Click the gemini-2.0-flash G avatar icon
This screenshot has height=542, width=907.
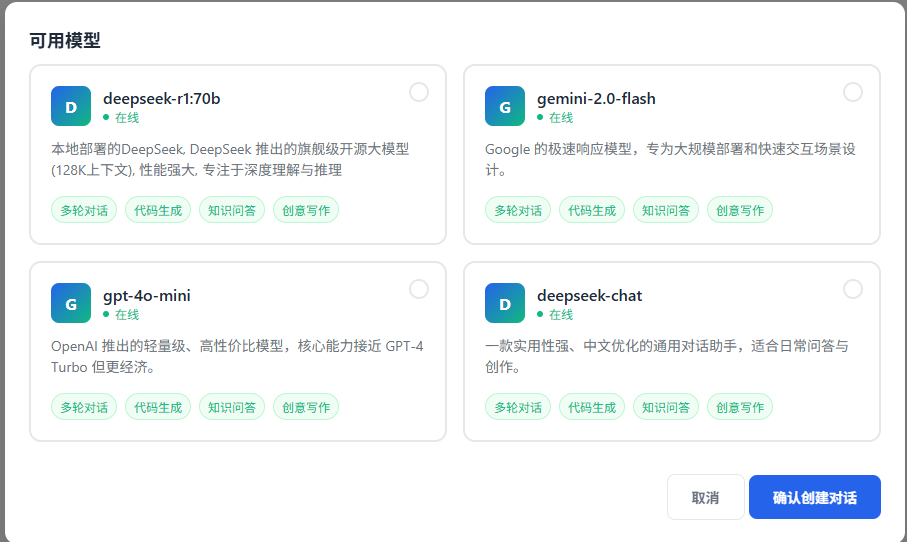[504, 106]
